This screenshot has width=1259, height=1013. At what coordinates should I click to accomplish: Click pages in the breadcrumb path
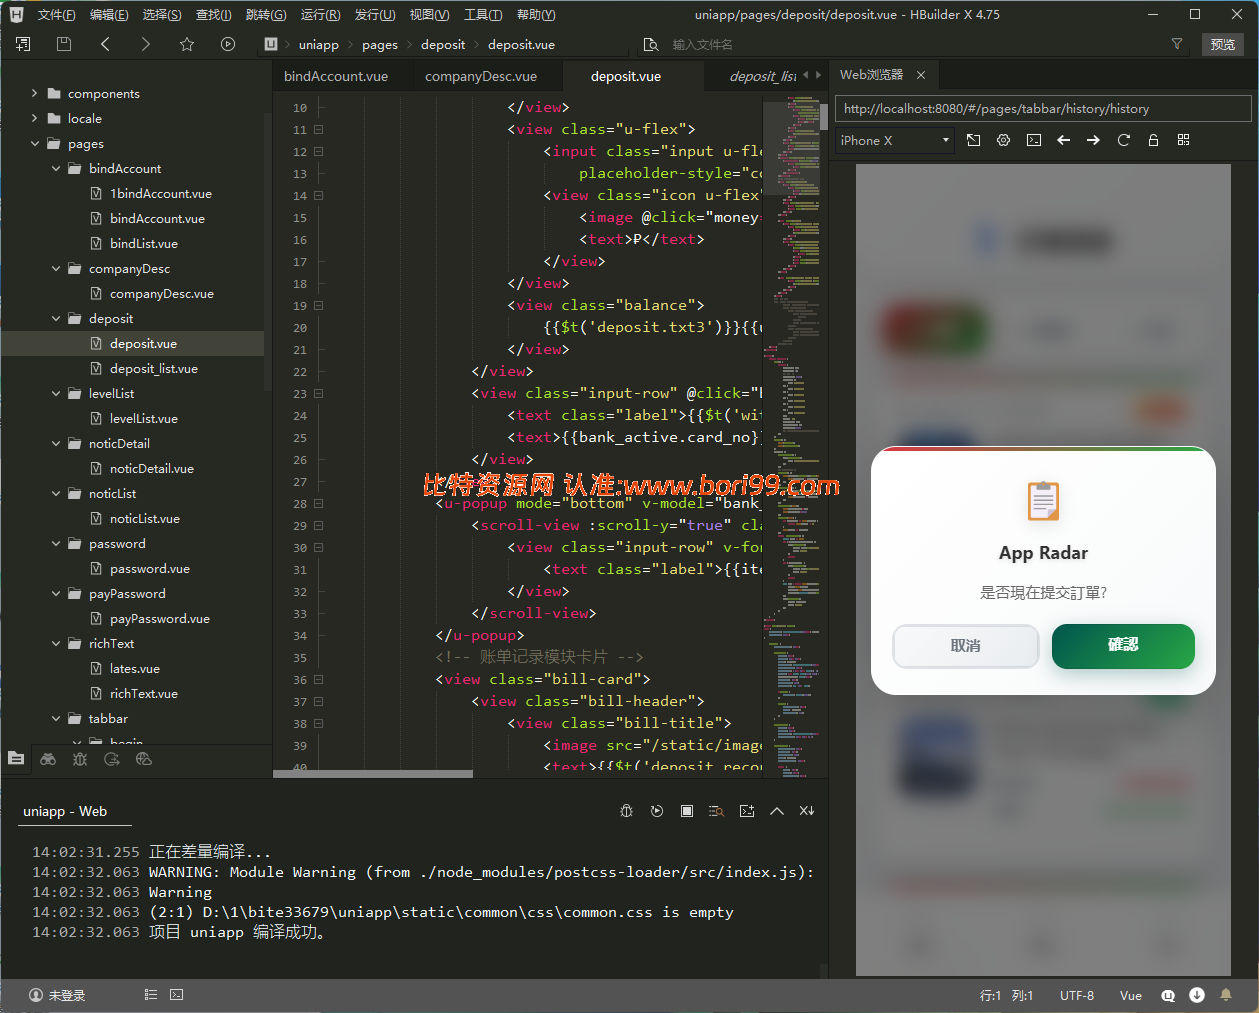pyautogui.click(x=380, y=44)
